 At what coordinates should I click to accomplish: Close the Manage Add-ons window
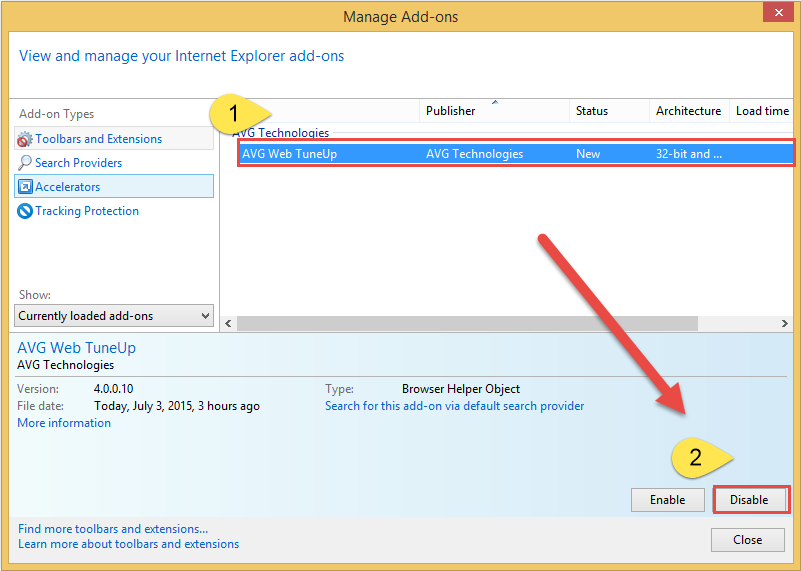tap(778, 12)
